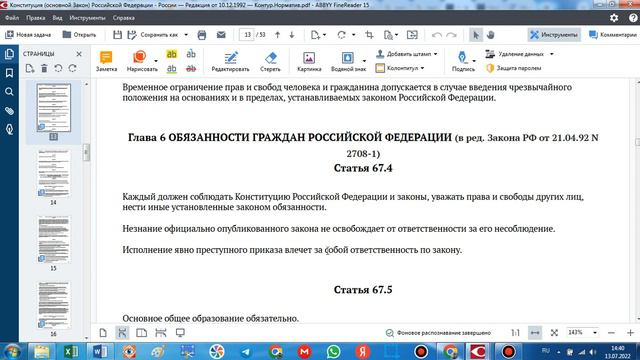The image size is (640, 360).
Task: Toggle the Инструменты panel button
Action: [554, 35]
